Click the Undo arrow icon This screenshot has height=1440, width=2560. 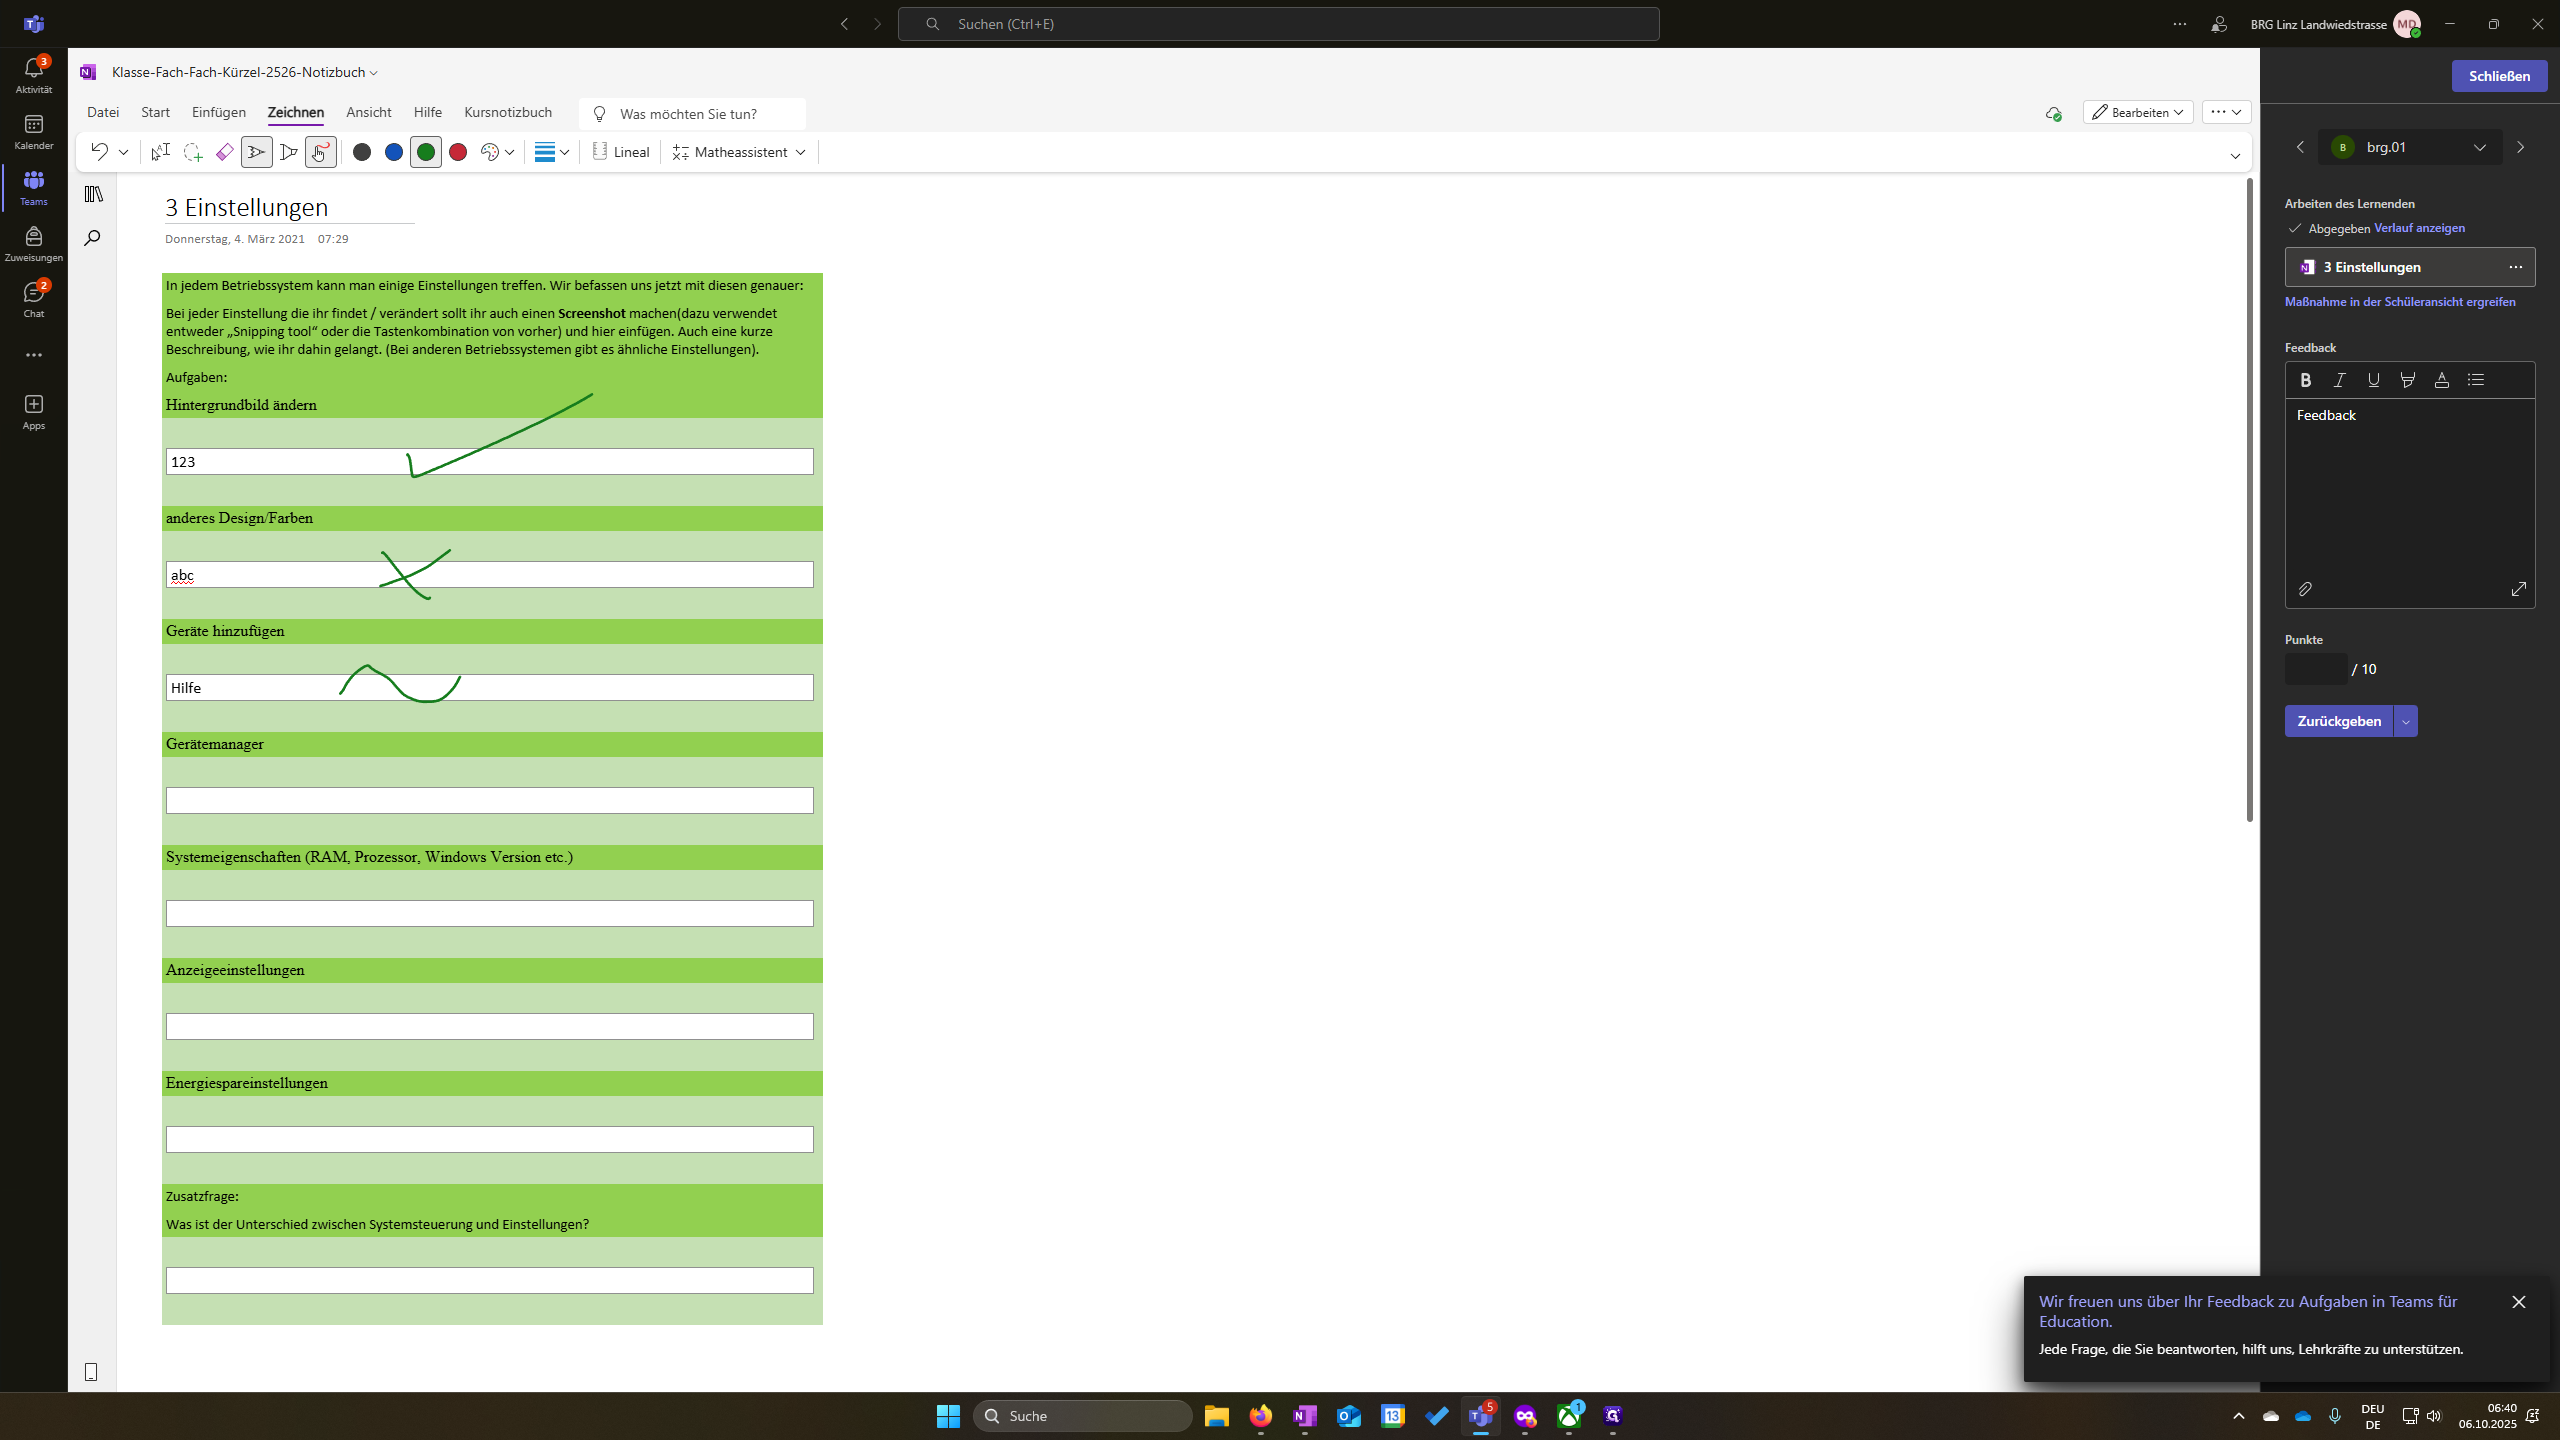[99, 152]
